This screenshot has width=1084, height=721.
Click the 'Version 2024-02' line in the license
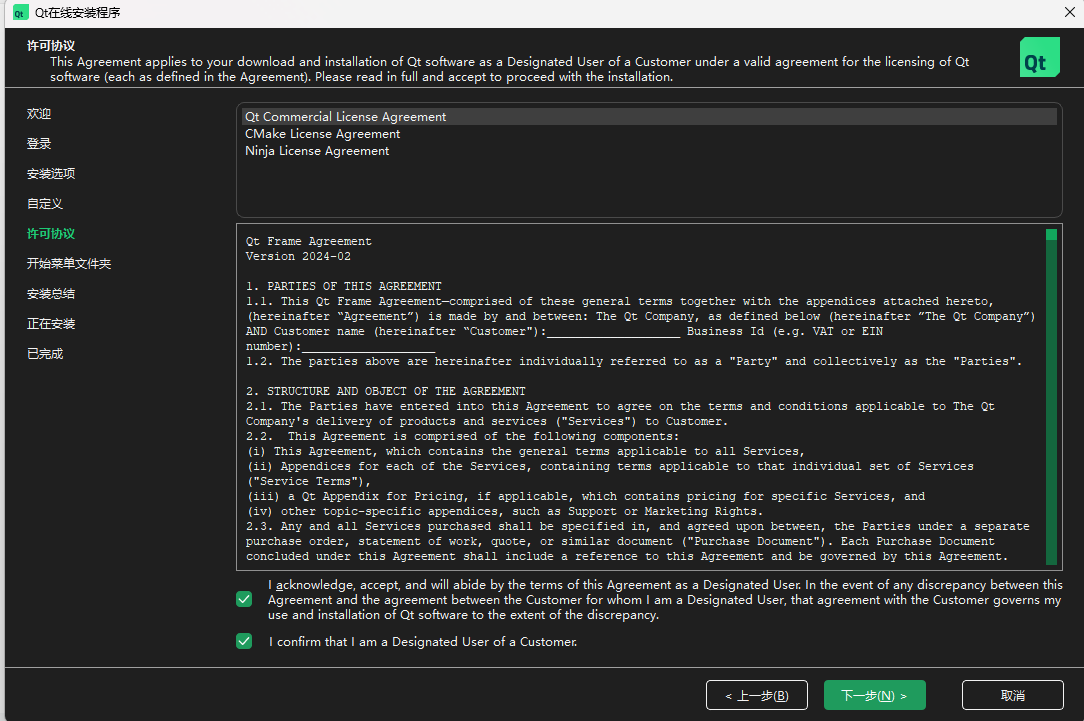click(x=298, y=256)
